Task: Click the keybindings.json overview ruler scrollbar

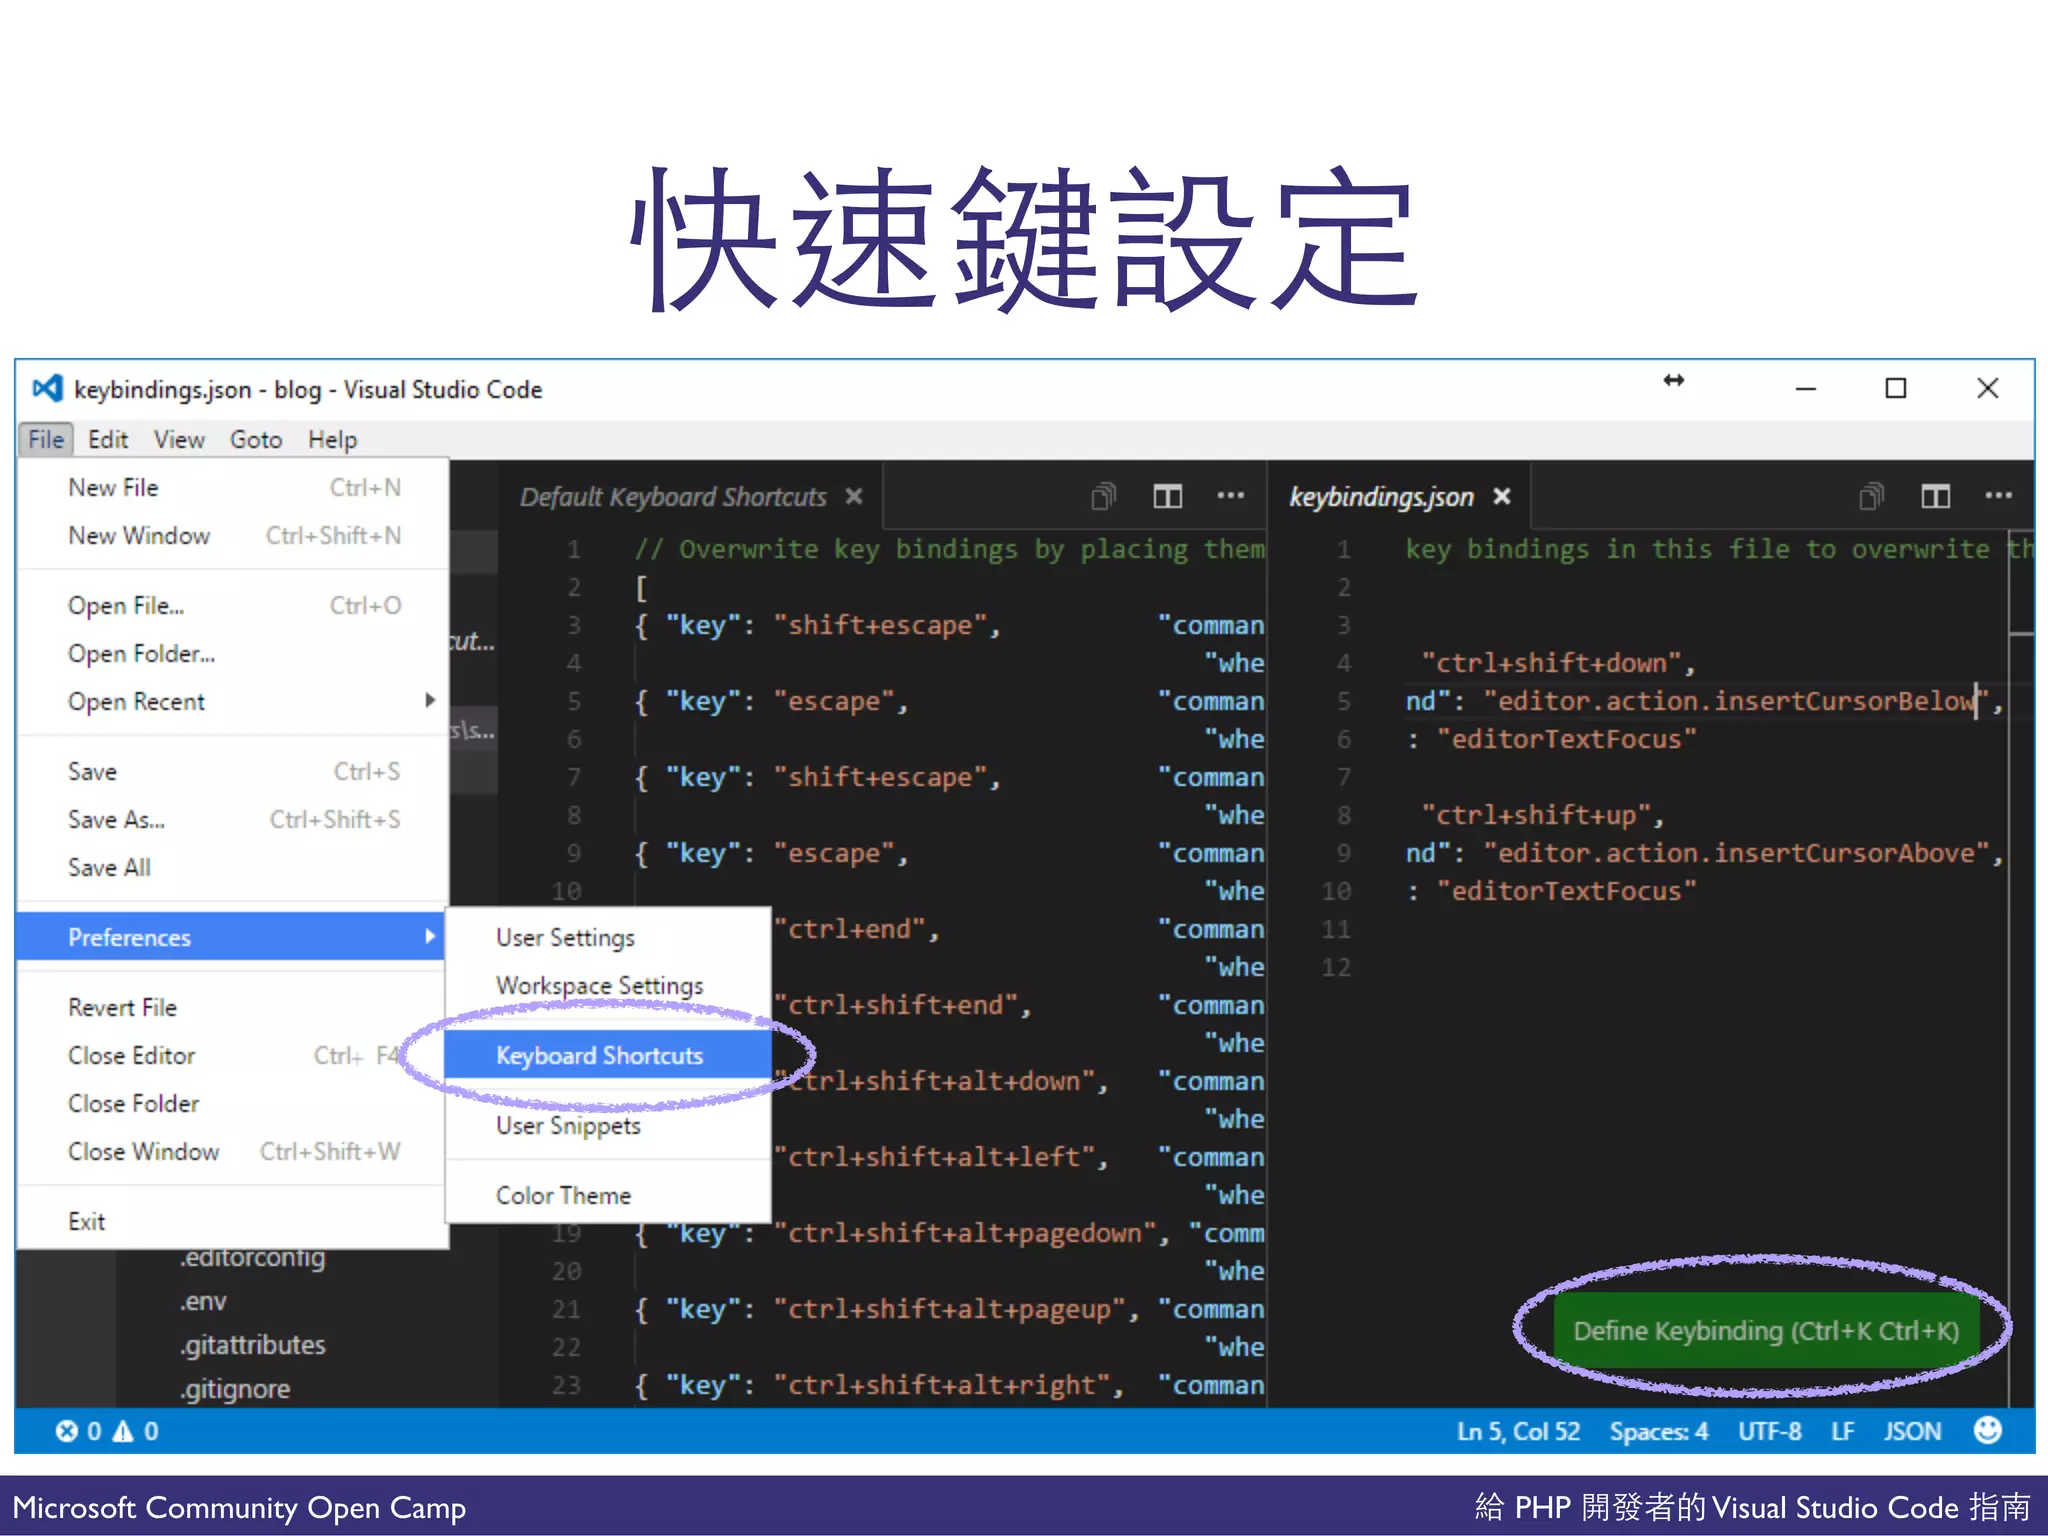Action: pos(2021,968)
